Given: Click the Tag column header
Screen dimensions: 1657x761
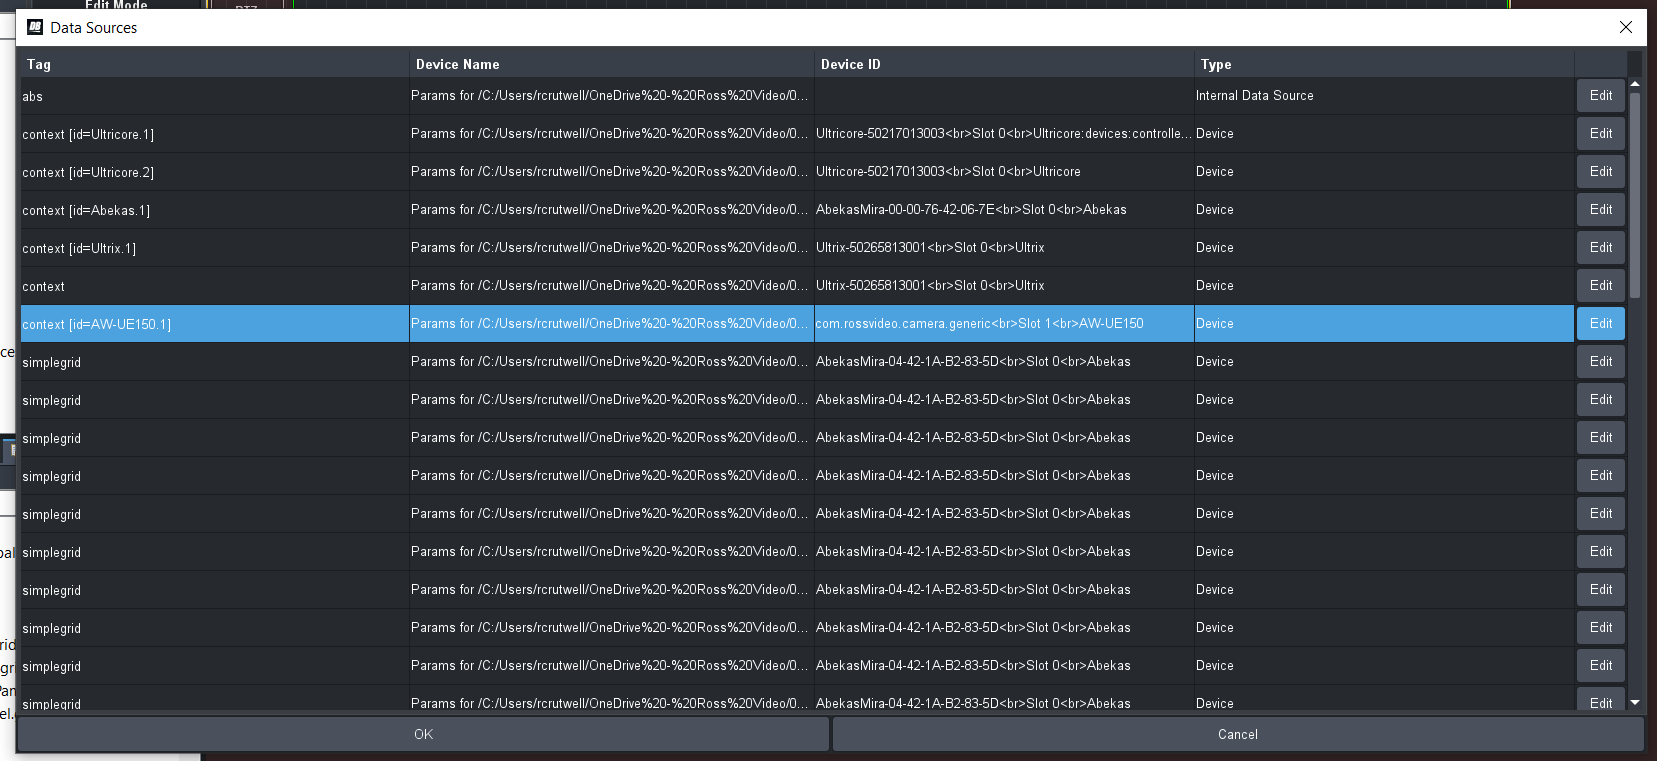Looking at the screenshot, I should [215, 64].
